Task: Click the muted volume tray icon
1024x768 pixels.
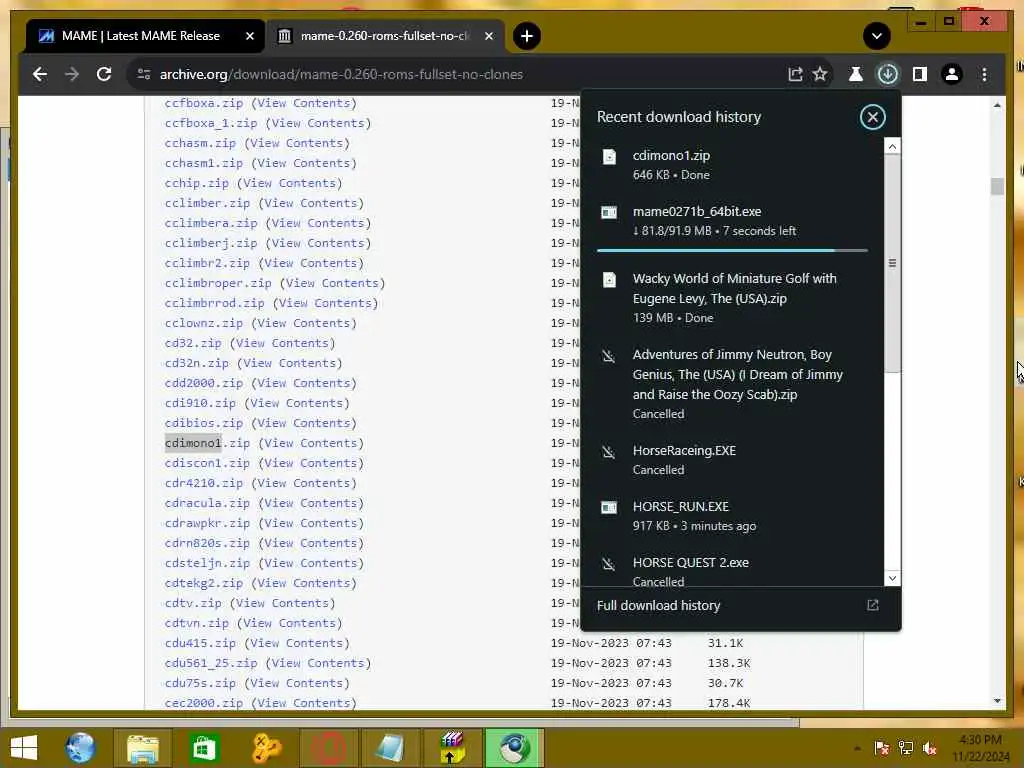Action: coord(930,748)
